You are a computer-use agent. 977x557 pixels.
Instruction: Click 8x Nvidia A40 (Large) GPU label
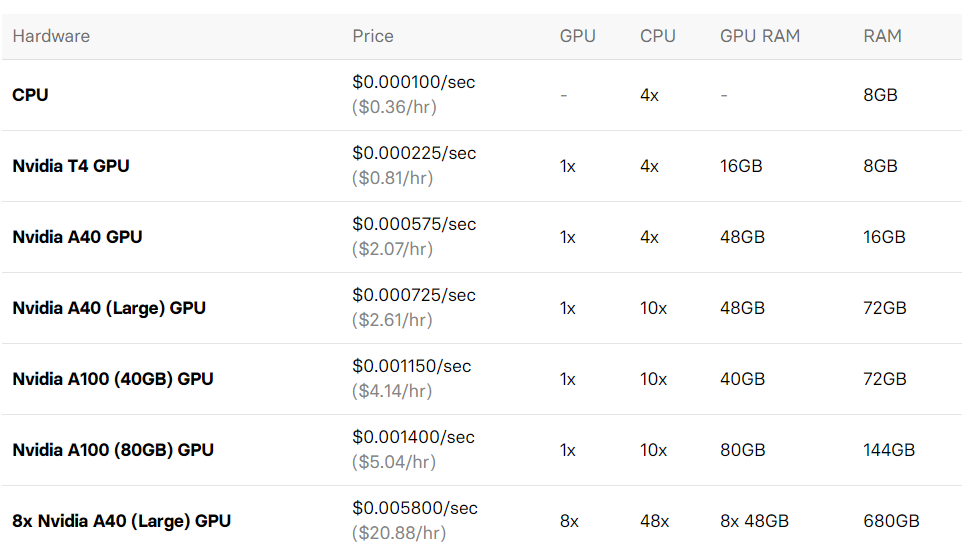121,521
